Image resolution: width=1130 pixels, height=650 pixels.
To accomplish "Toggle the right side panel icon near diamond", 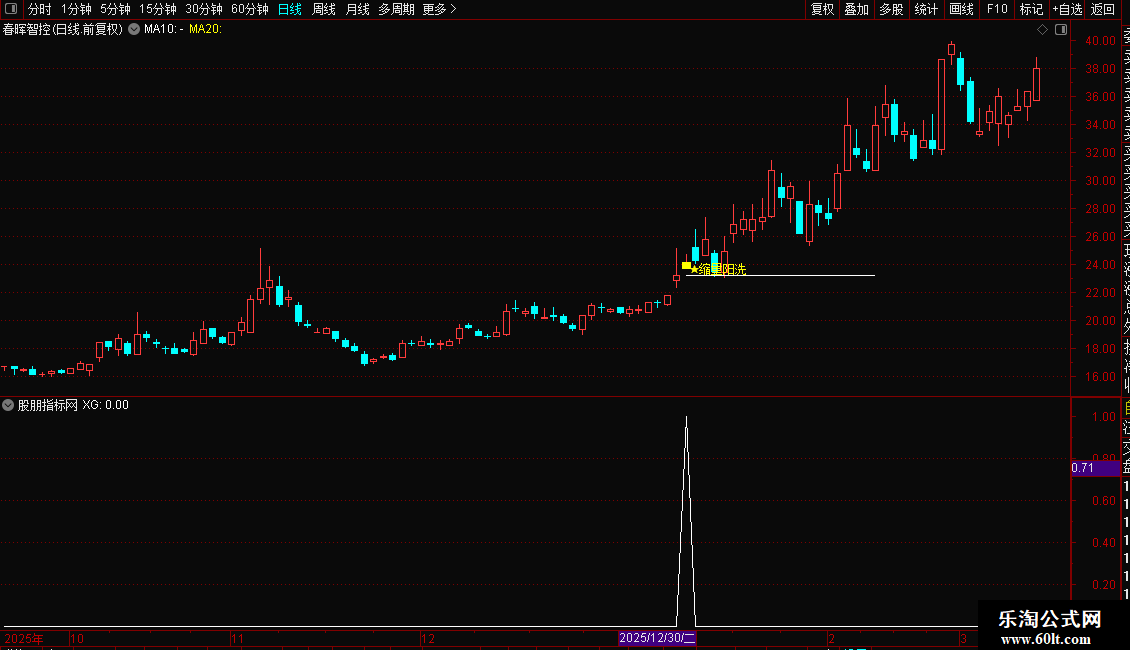I will pos(1061,30).
